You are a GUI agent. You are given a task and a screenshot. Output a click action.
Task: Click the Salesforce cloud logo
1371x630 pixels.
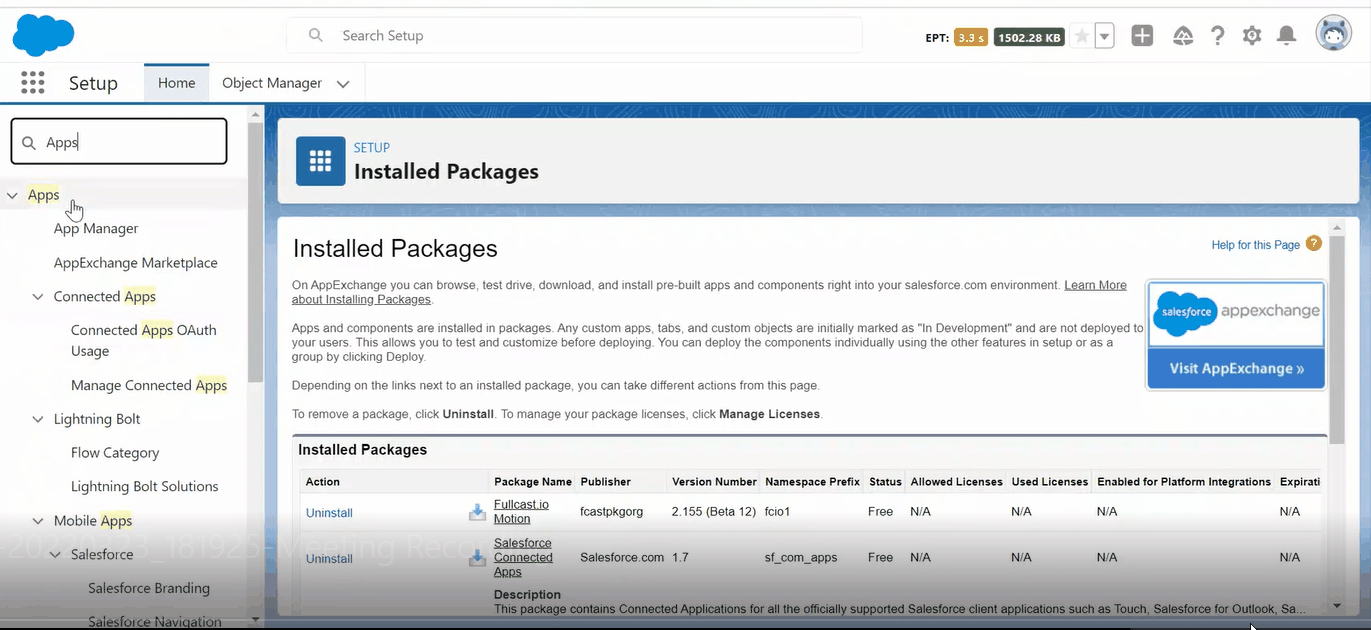[43, 35]
